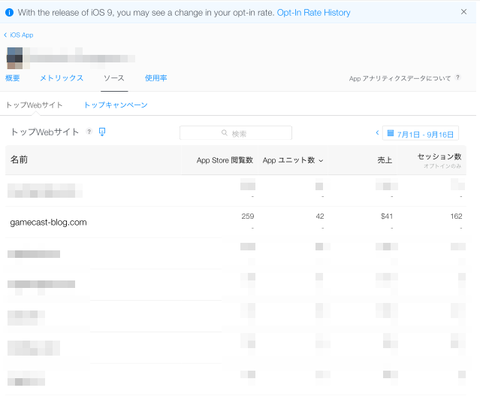This screenshot has width=480, height=406.
Task: Select gamecast-blog.com row name
Action: (x=49, y=222)
